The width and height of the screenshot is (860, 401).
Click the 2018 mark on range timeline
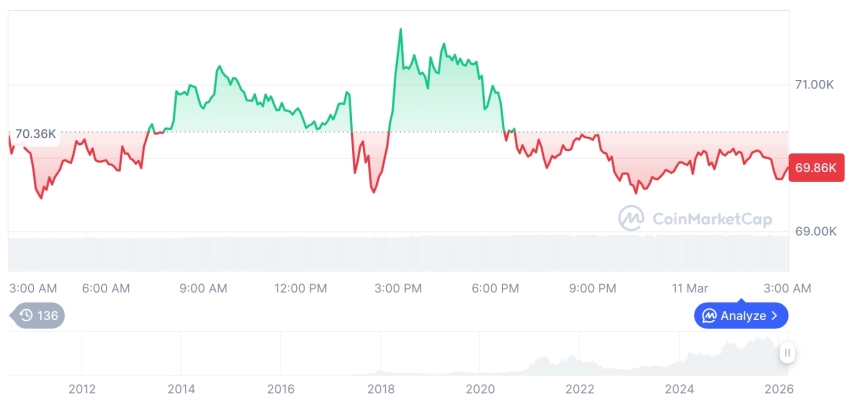click(380, 388)
